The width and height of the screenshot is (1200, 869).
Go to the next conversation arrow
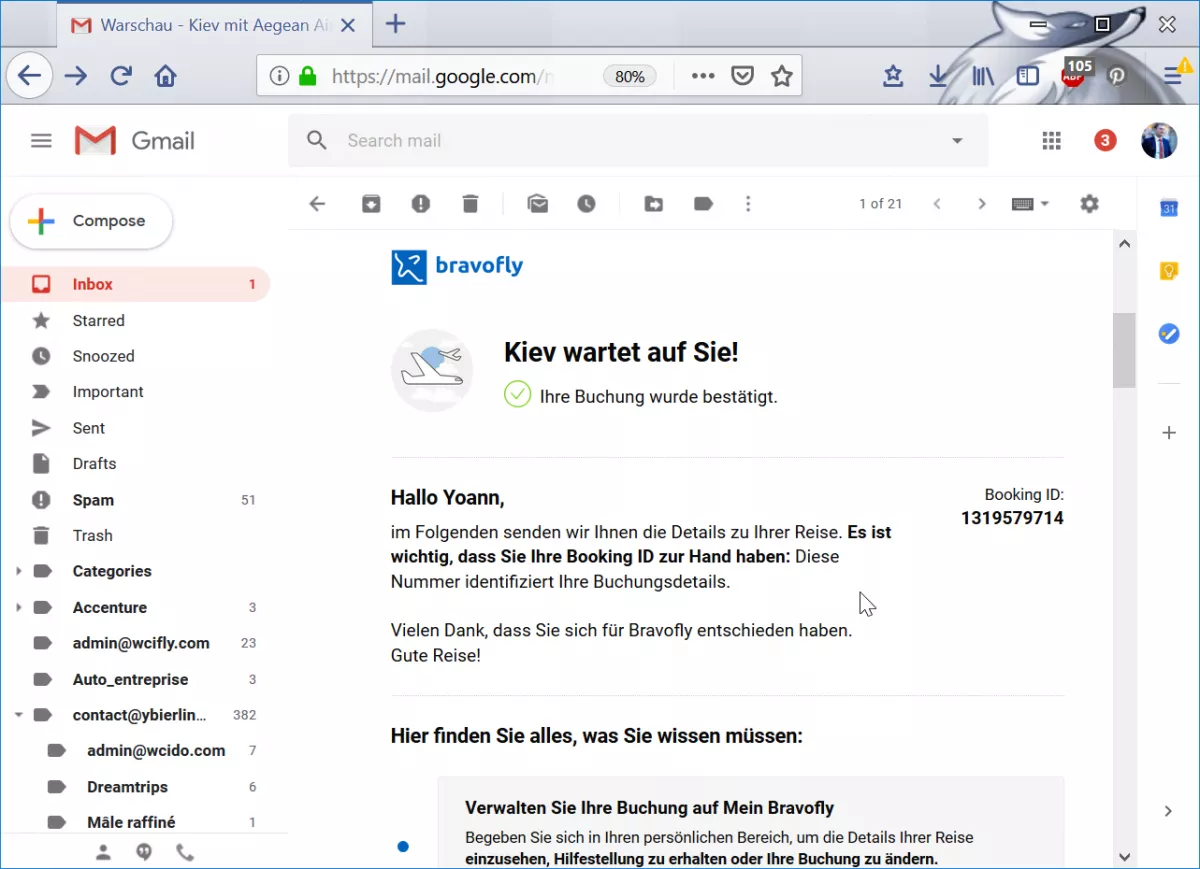[982, 204]
